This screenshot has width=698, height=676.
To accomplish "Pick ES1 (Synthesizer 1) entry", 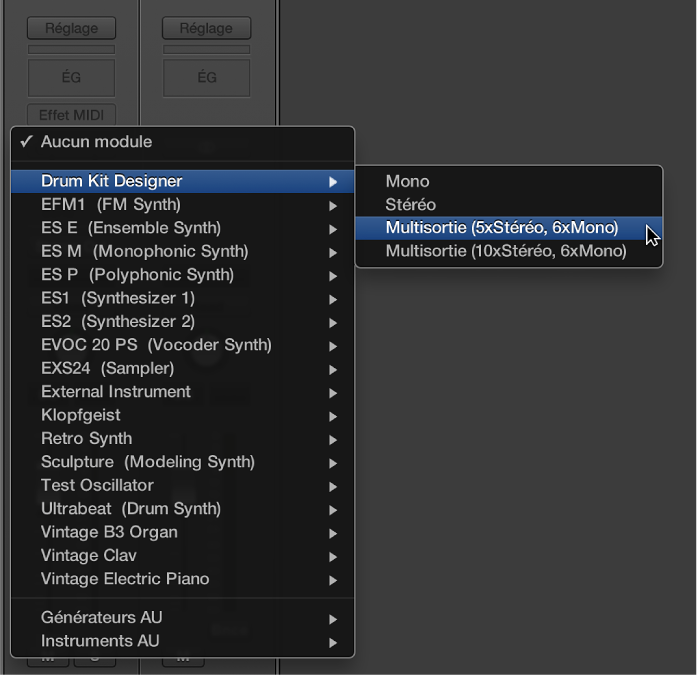I will (183, 298).
